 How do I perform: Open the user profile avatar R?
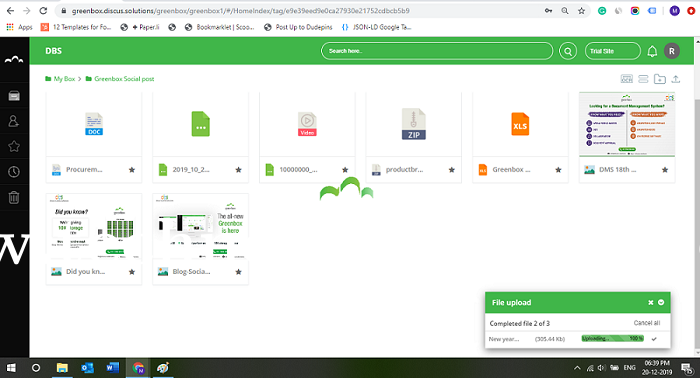coord(672,51)
